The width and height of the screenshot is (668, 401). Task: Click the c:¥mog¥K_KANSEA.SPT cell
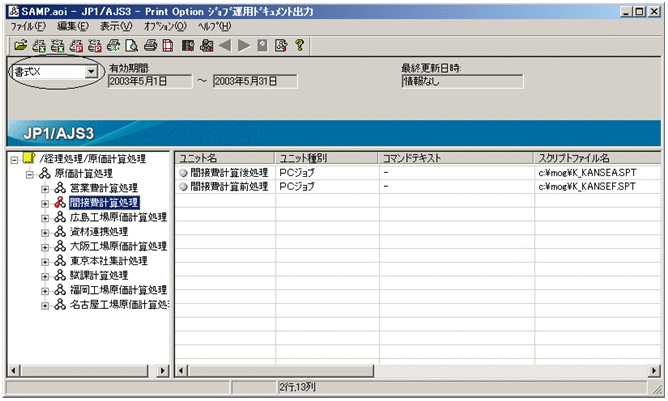(x=587, y=173)
